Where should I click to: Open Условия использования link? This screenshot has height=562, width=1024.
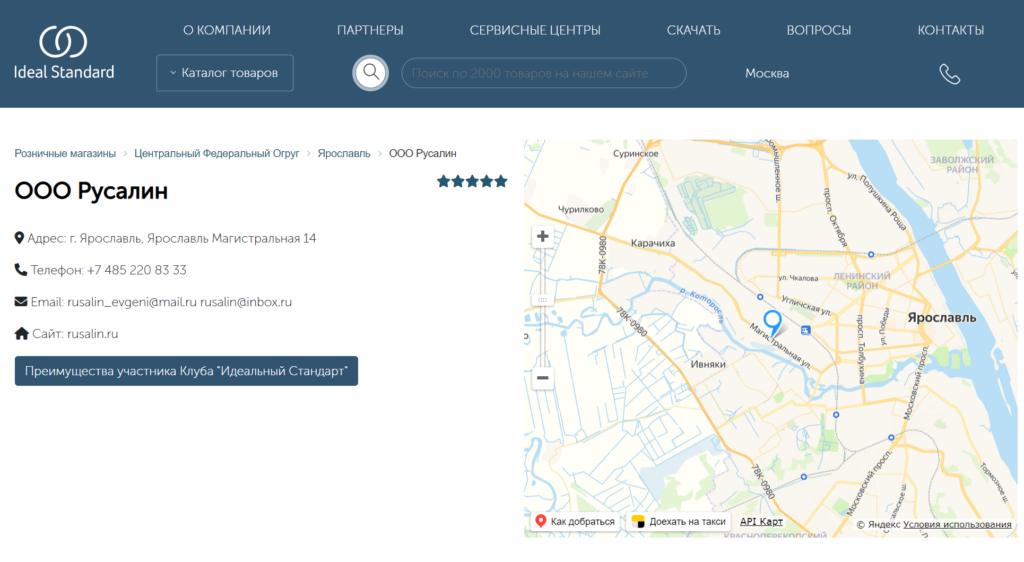(957, 524)
